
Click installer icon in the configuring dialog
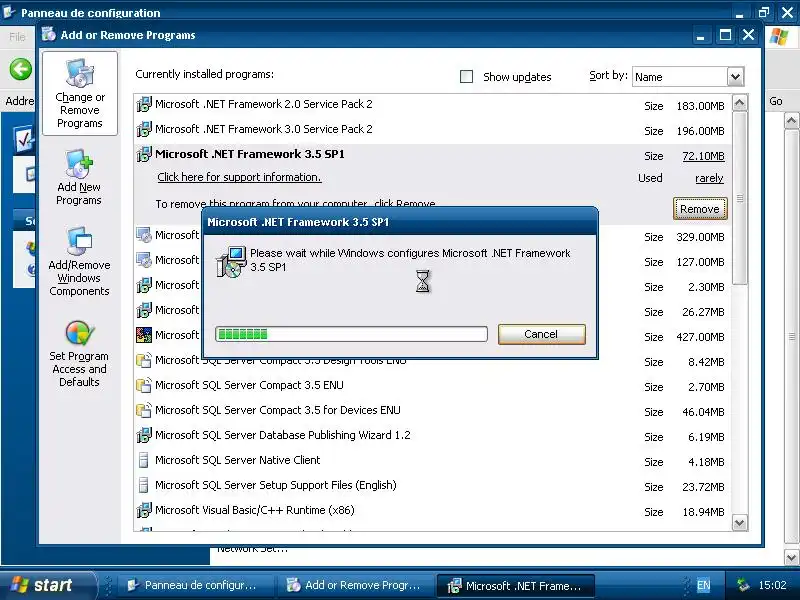[231, 262]
